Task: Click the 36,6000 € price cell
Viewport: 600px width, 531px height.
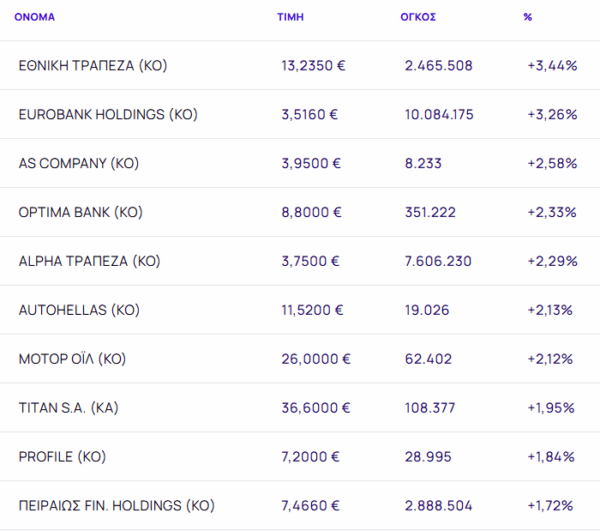Action: tap(316, 408)
